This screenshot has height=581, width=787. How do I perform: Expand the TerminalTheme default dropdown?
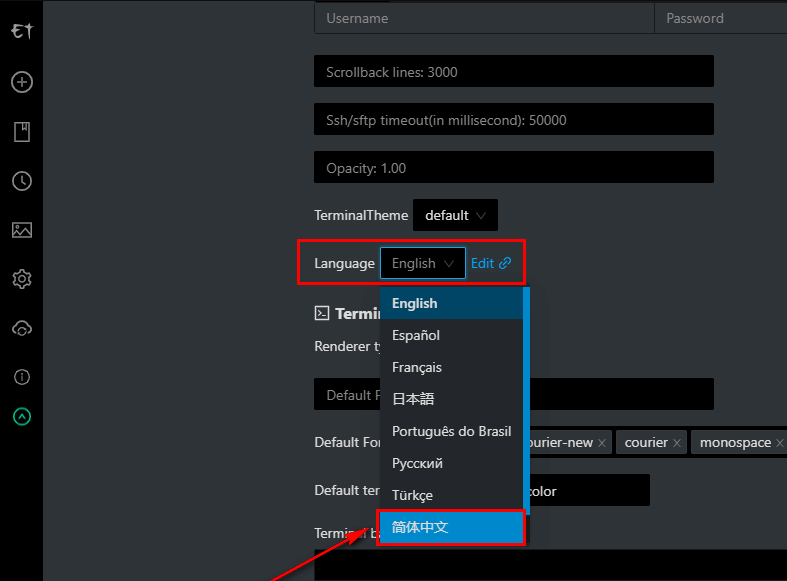coord(455,215)
